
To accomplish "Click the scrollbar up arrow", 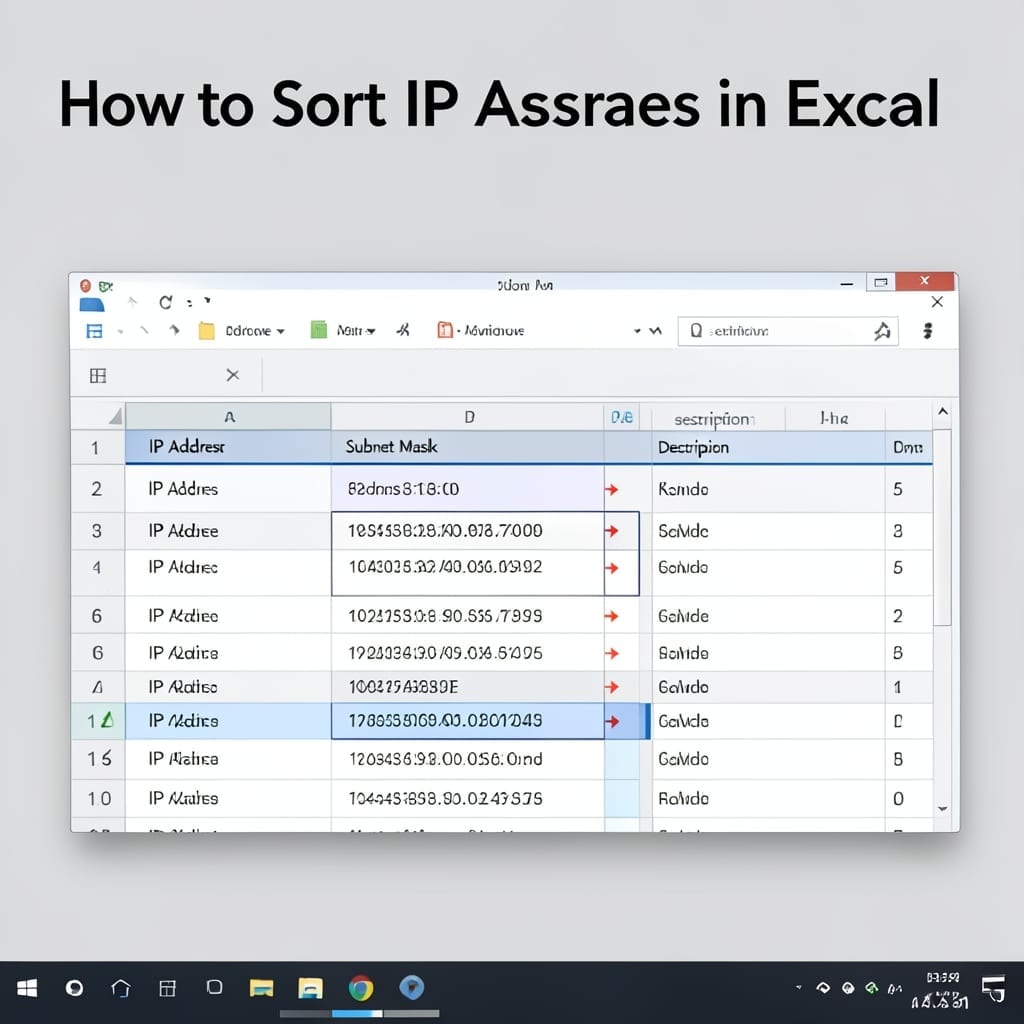I will [942, 411].
